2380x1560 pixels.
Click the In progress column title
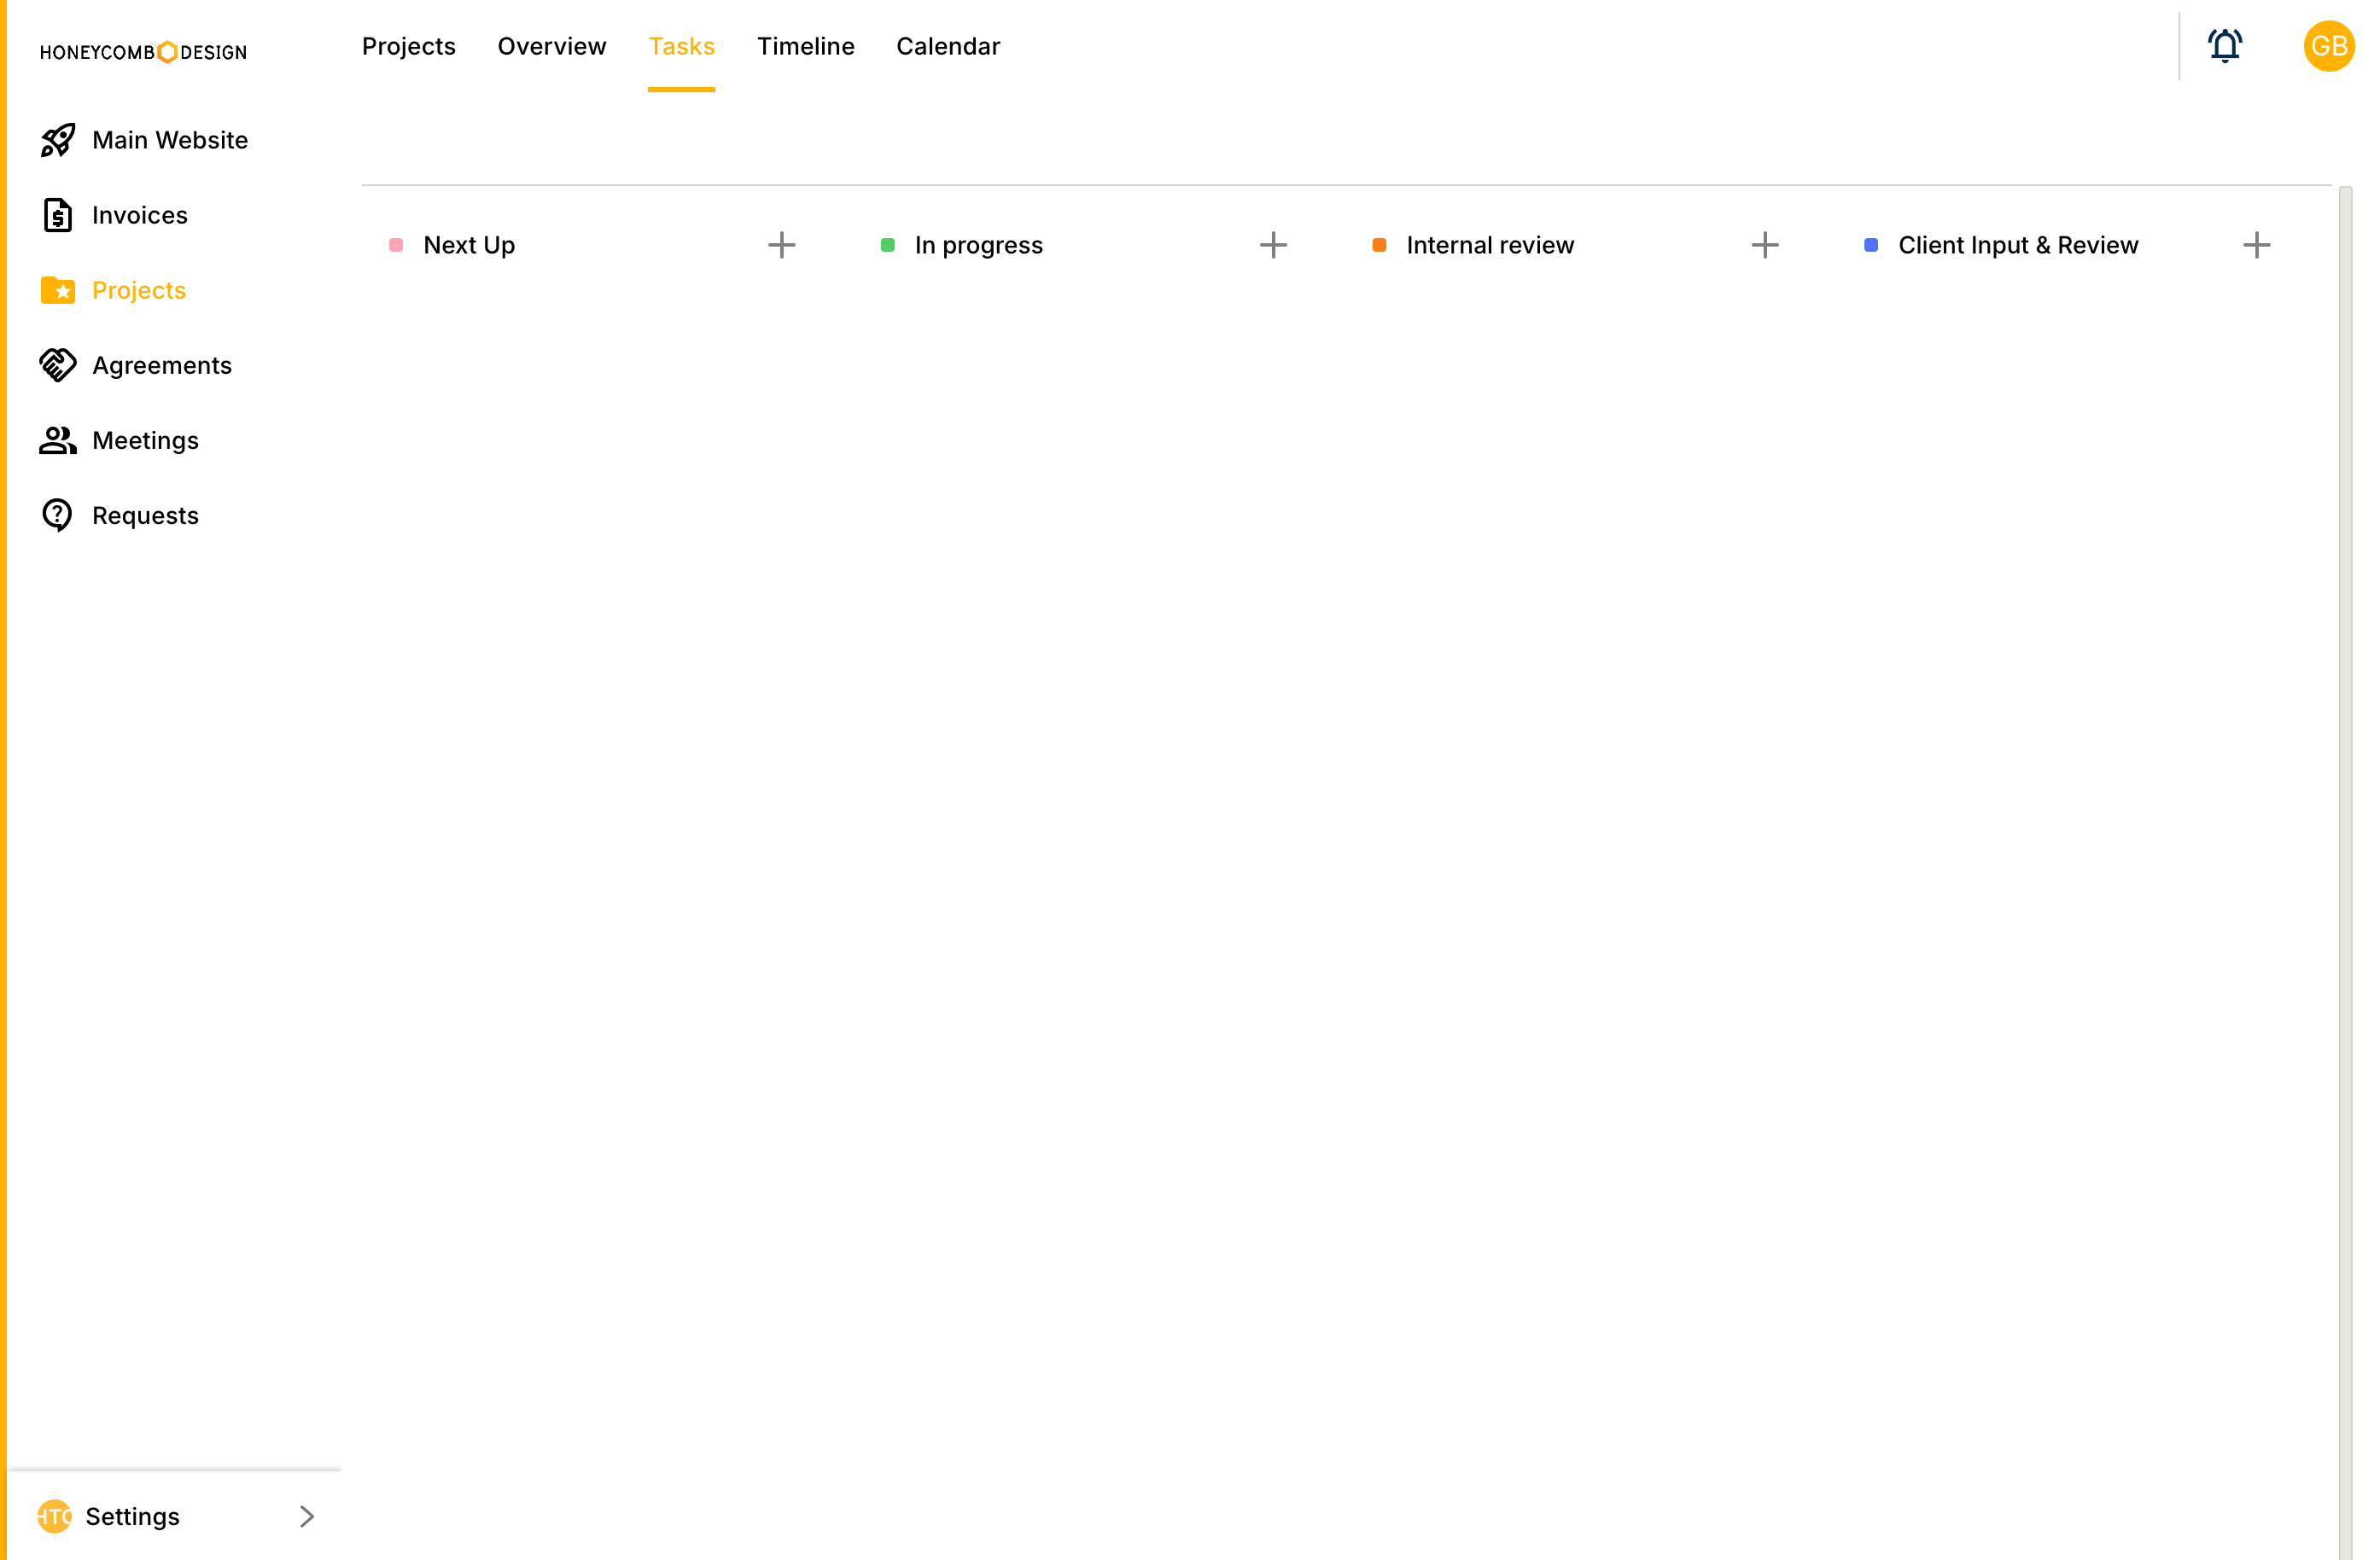978,245
